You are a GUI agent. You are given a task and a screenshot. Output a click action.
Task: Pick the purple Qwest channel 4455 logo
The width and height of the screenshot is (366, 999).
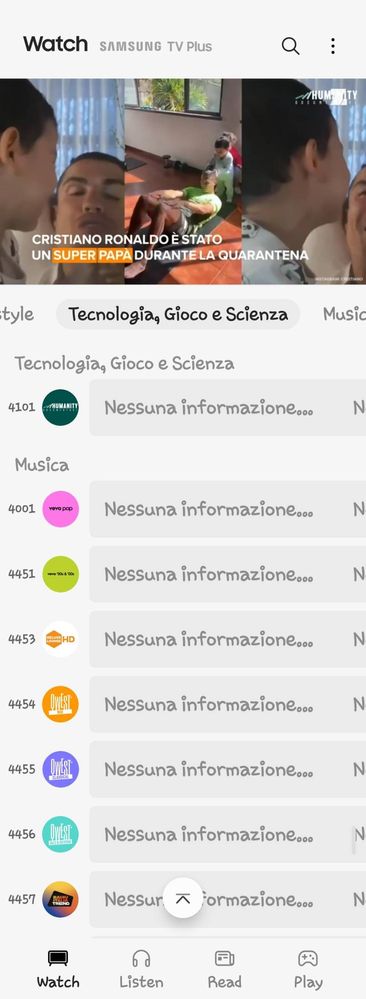pos(61,769)
